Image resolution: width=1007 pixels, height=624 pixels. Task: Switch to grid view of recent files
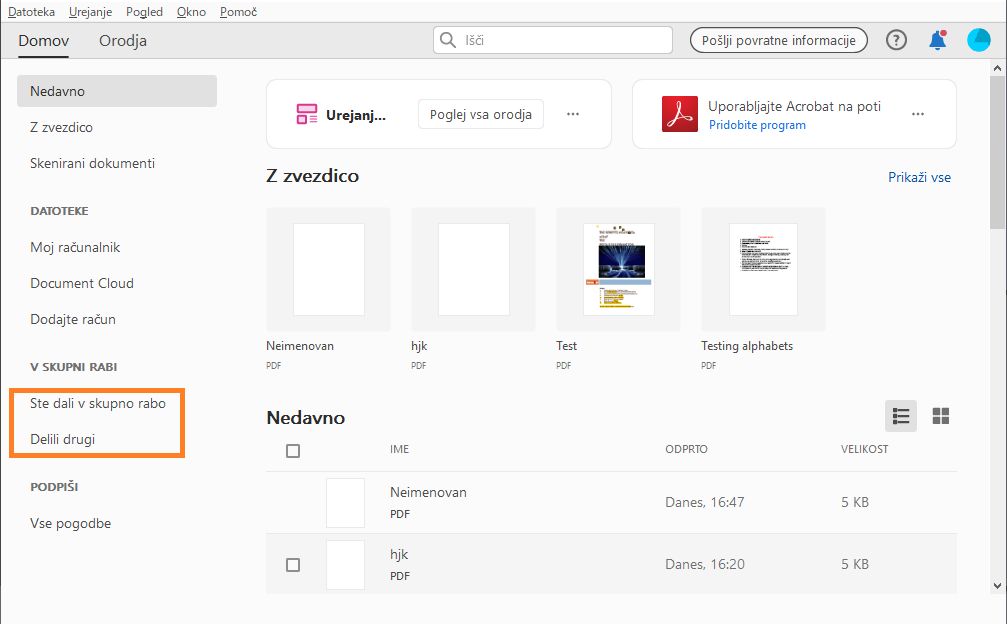tap(940, 415)
